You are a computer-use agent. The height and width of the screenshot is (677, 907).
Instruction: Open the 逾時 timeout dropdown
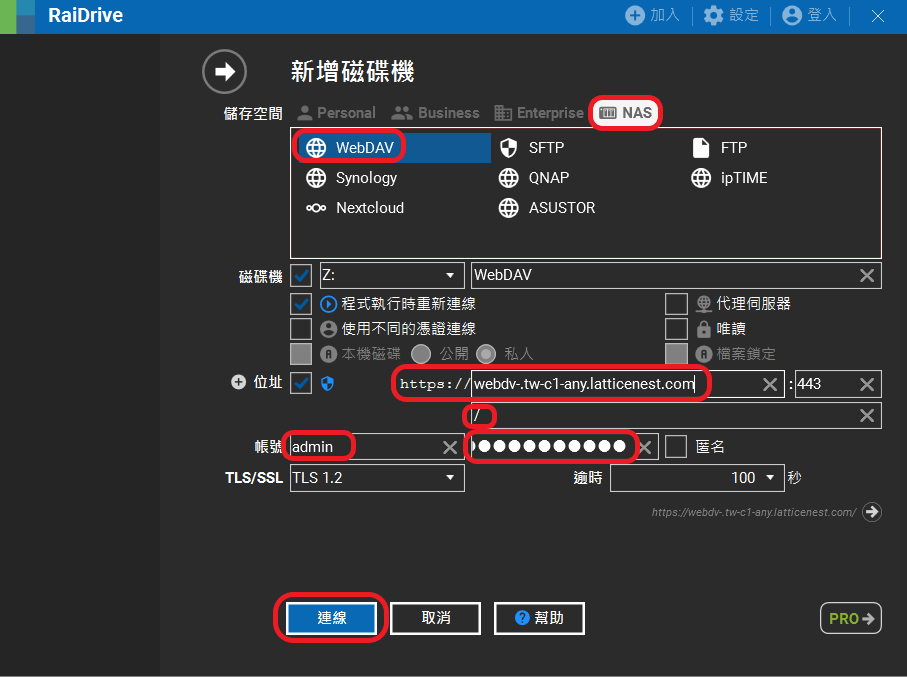pos(697,478)
